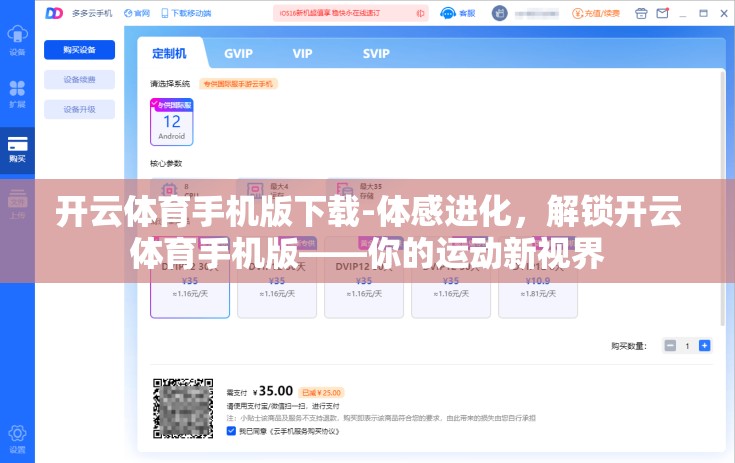Image resolution: width=735 pixels, height=463 pixels.
Task: Decrease purchase quantity with the minus button
Action: (670, 346)
